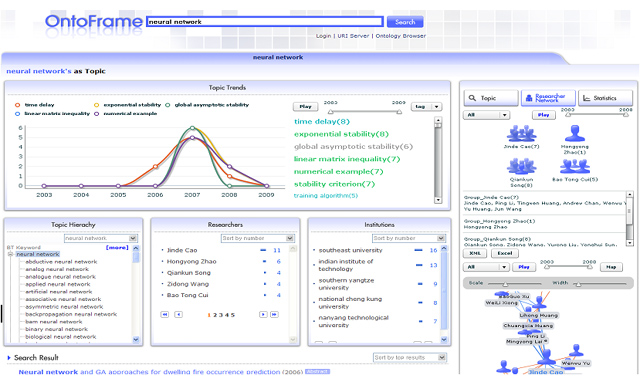Image resolution: width=640 pixels, height=392 pixels.
Task: Adjust the Scale slider handle
Action: 505,284
